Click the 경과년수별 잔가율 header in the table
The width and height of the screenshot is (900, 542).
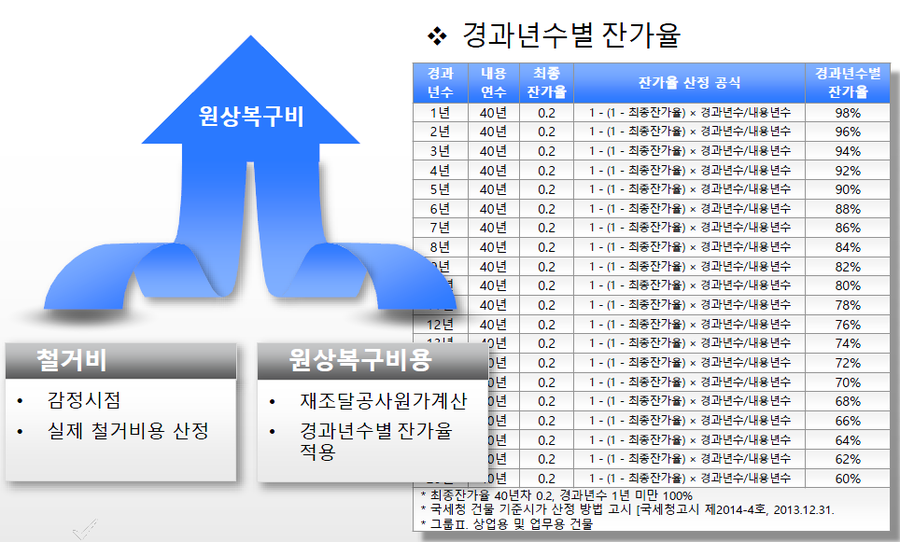pyautogui.click(x=848, y=83)
